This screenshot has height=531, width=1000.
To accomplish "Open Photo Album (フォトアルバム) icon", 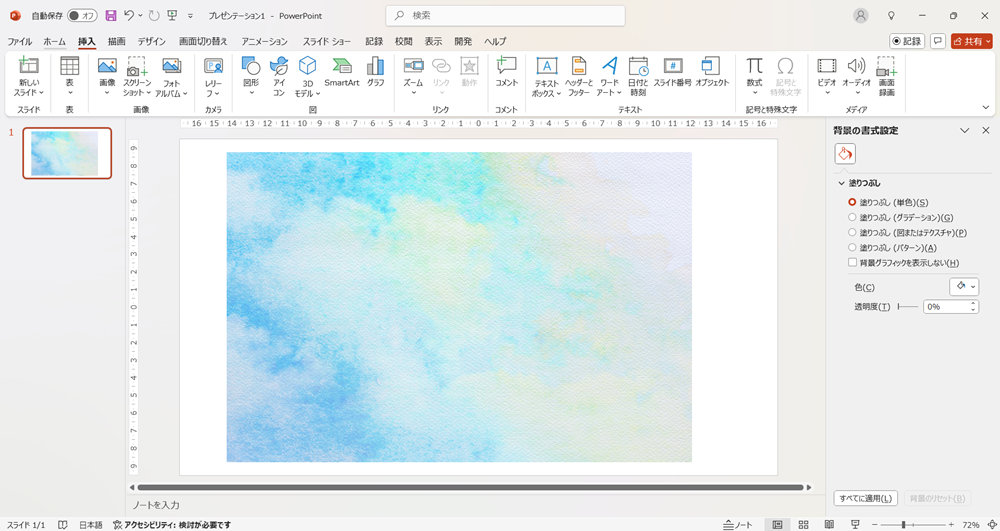I will [172, 66].
